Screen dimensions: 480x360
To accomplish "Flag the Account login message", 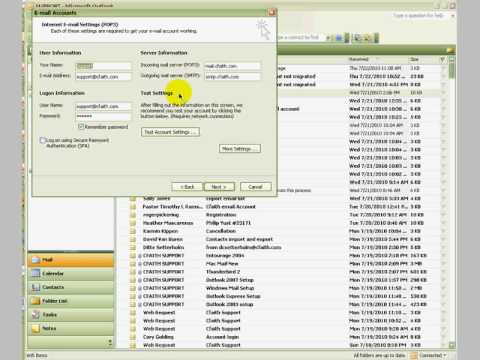I will (x=443, y=337).
